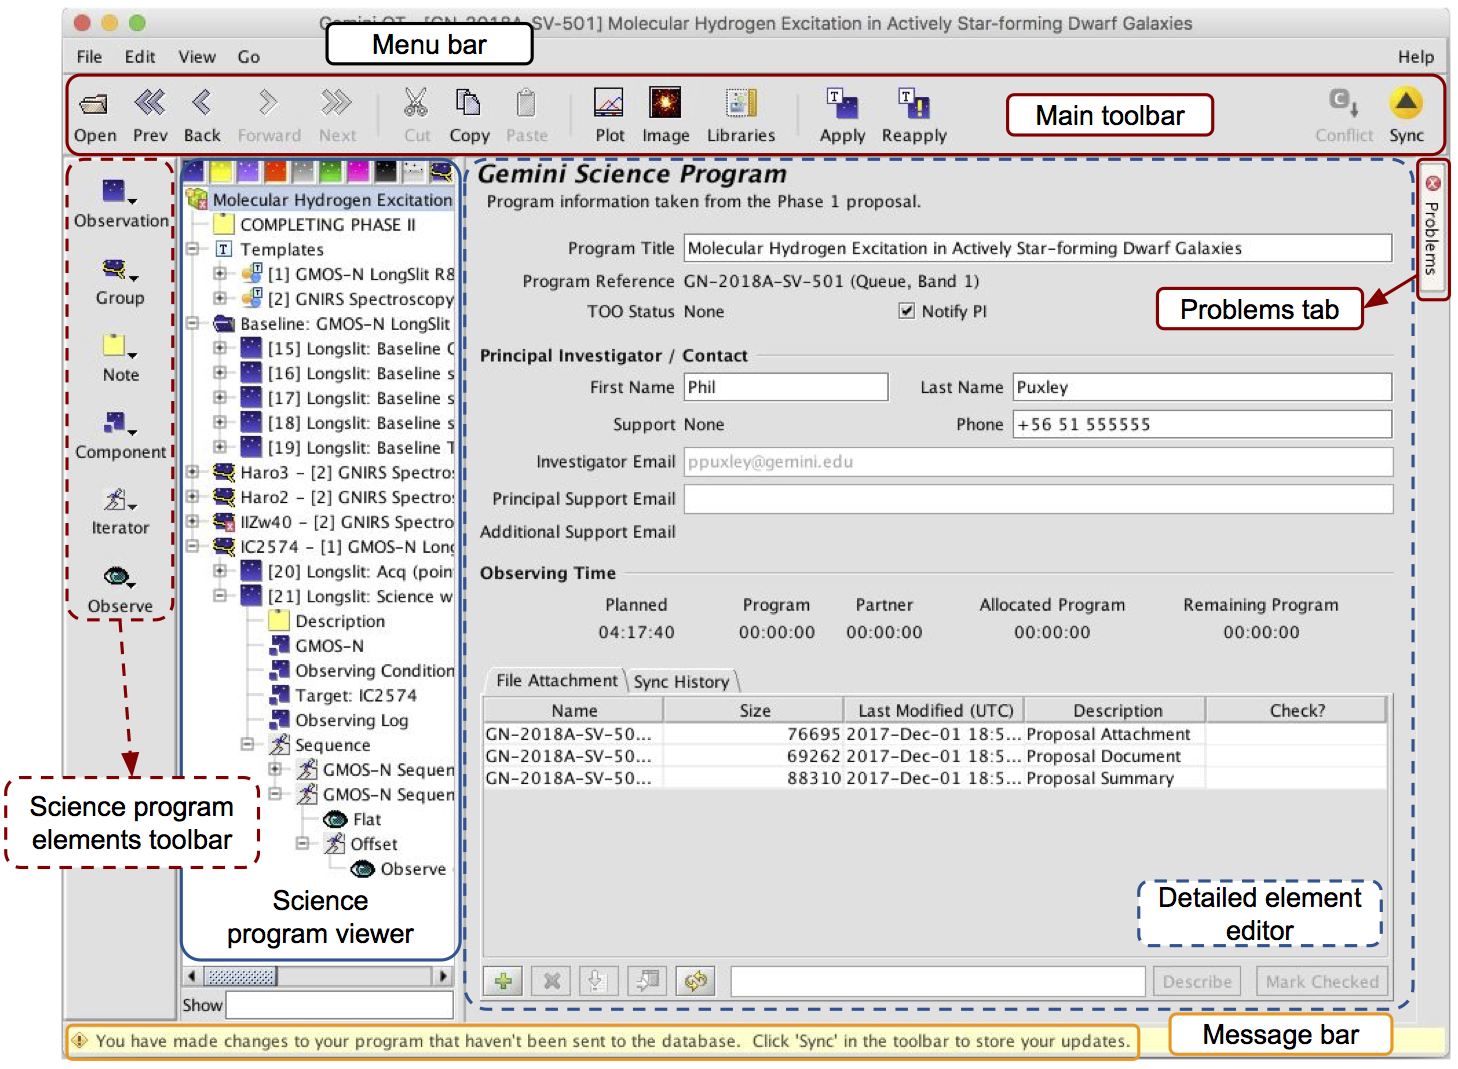Expand the Haro3 group node
The height and width of the screenshot is (1069, 1458).
pyautogui.click(x=193, y=471)
